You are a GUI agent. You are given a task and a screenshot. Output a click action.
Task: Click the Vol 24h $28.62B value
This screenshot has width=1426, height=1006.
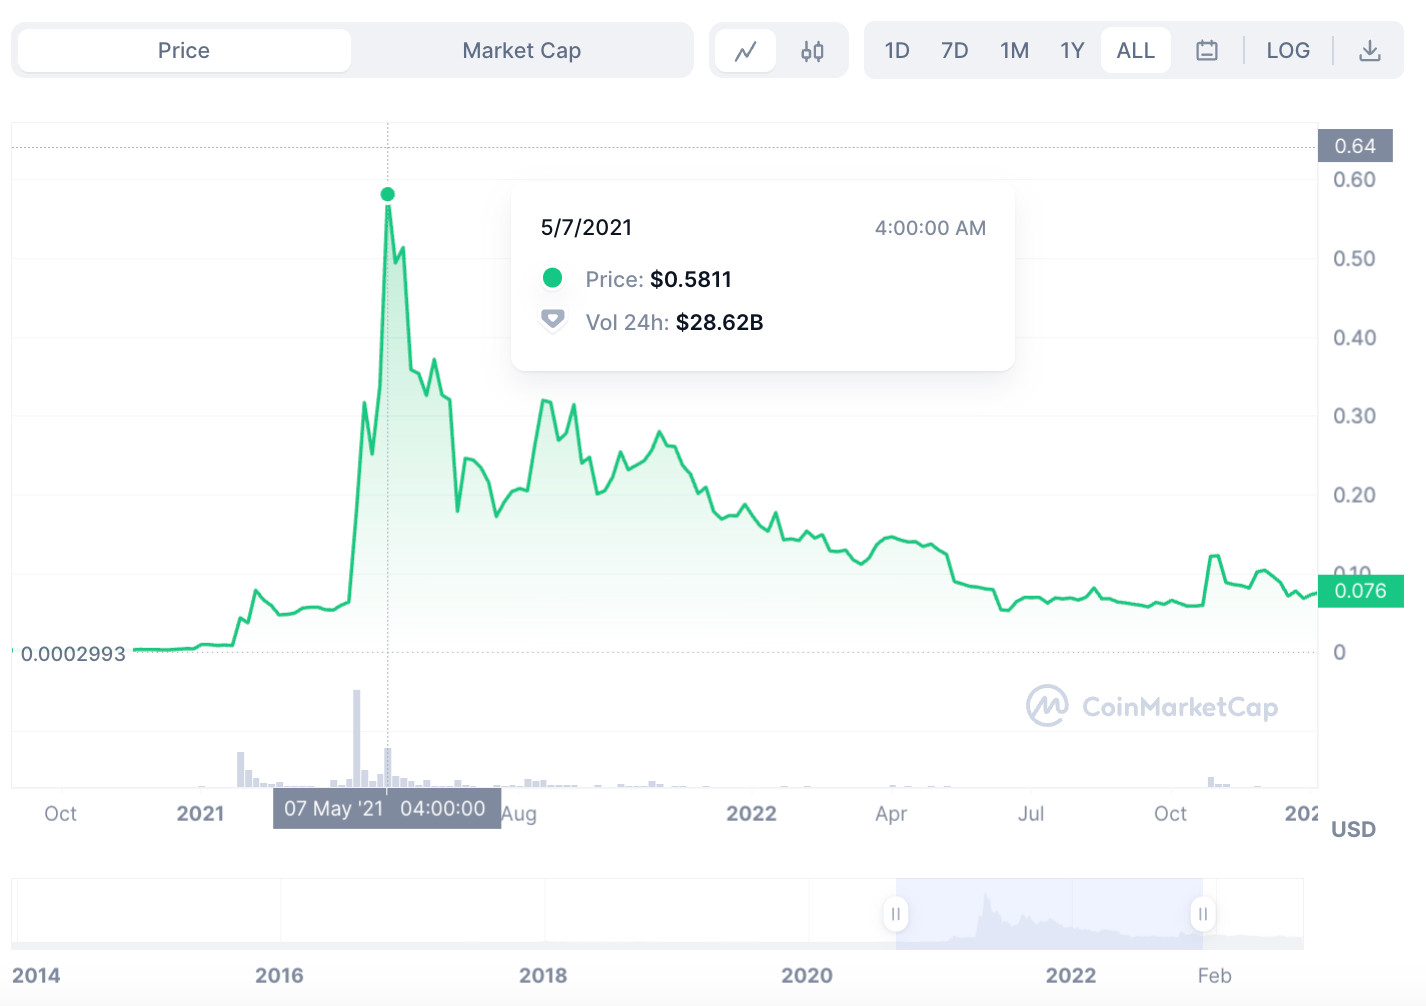(720, 322)
